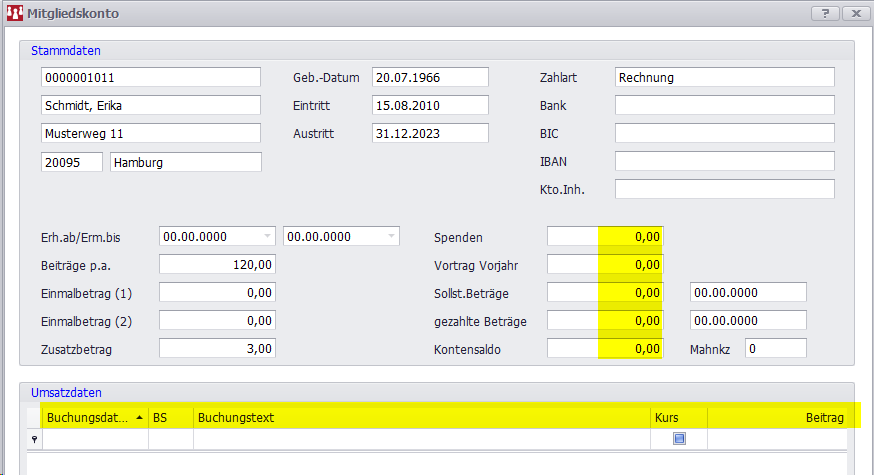Click the Mitgliedskonto app icon in title bar
The image size is (874, 475).
click(x=15, y=14)
